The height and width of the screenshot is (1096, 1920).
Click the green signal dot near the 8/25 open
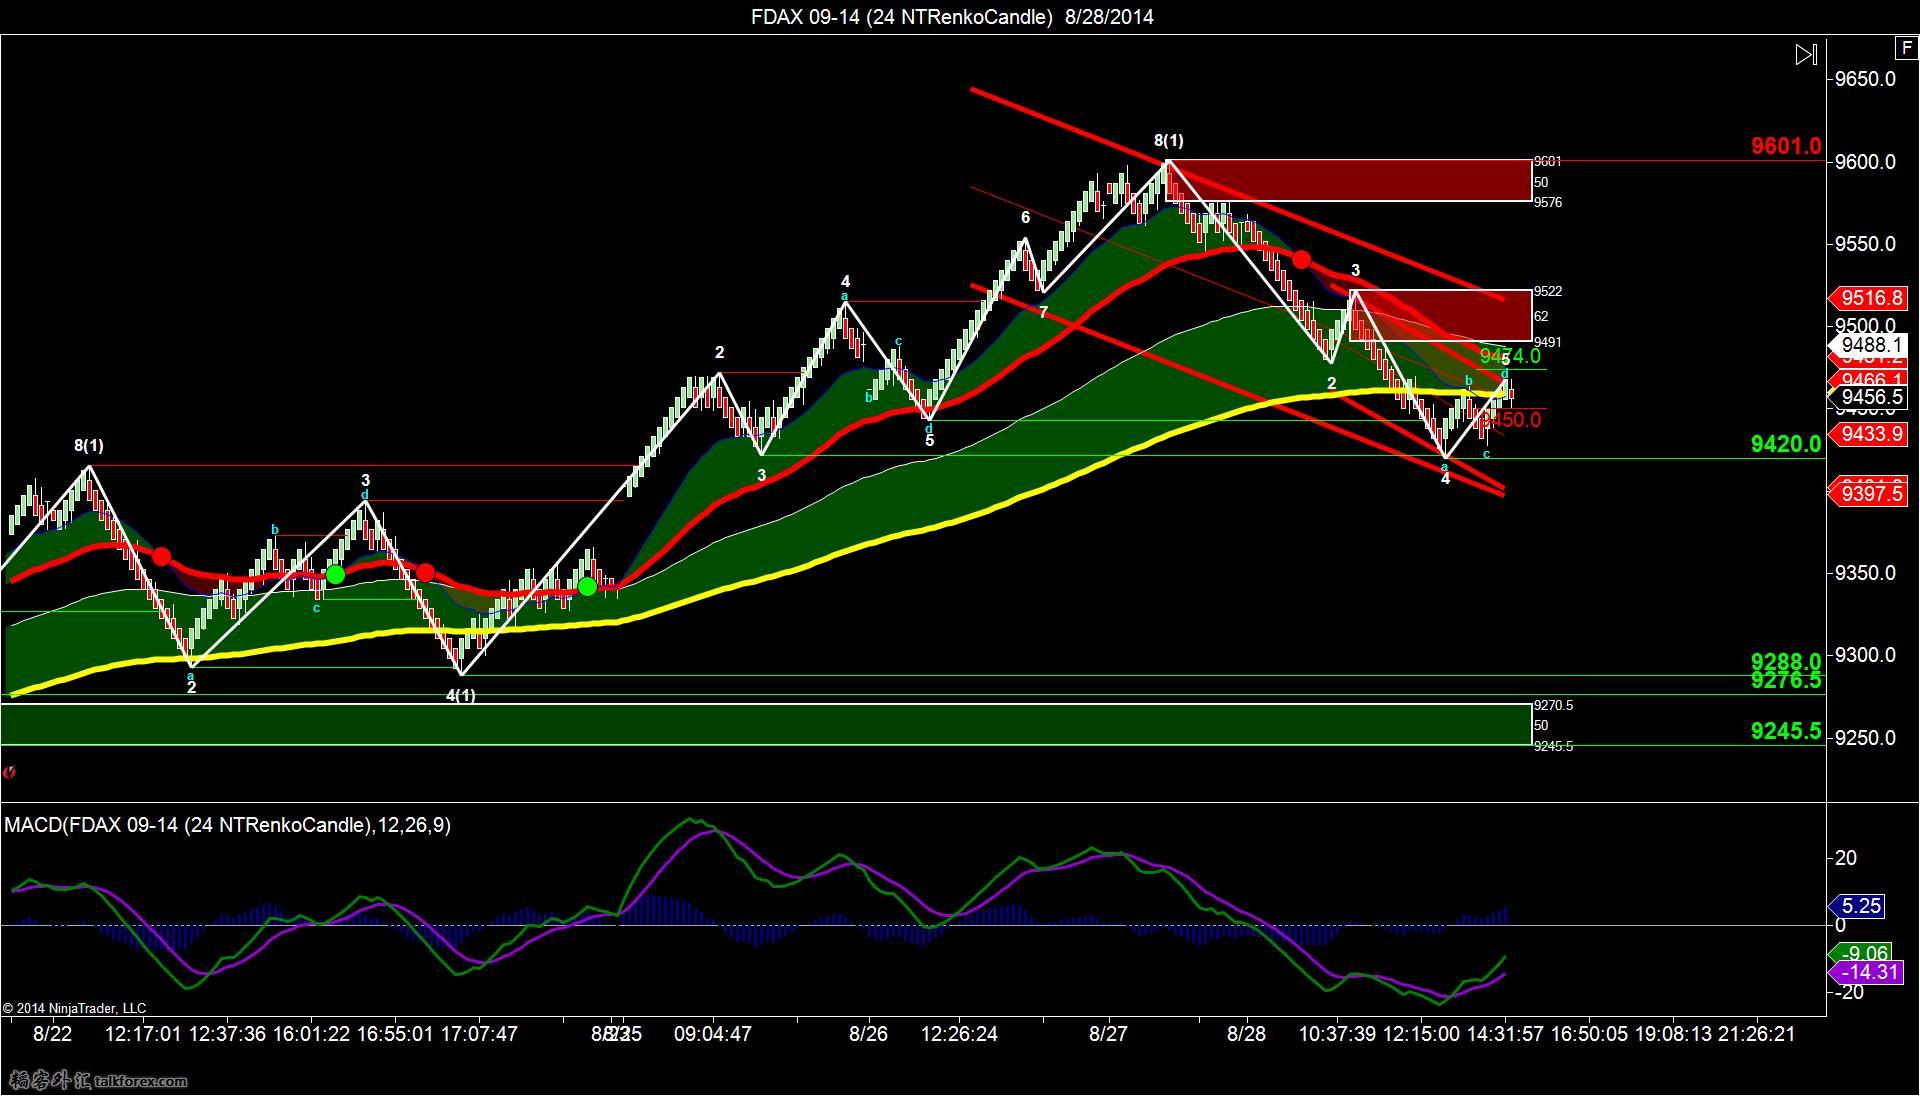[x=588, y=587]
